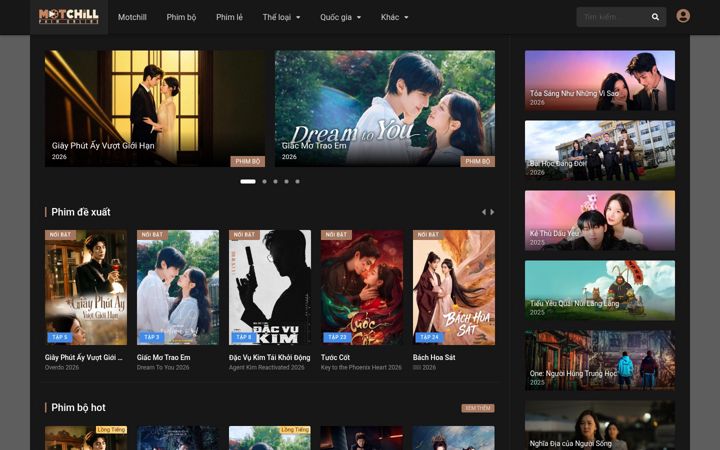Image resolution: width=720 pixels, height=450 pixels.
Task: Expand the Quốc gia dropdown
Action: click(340, 17)
